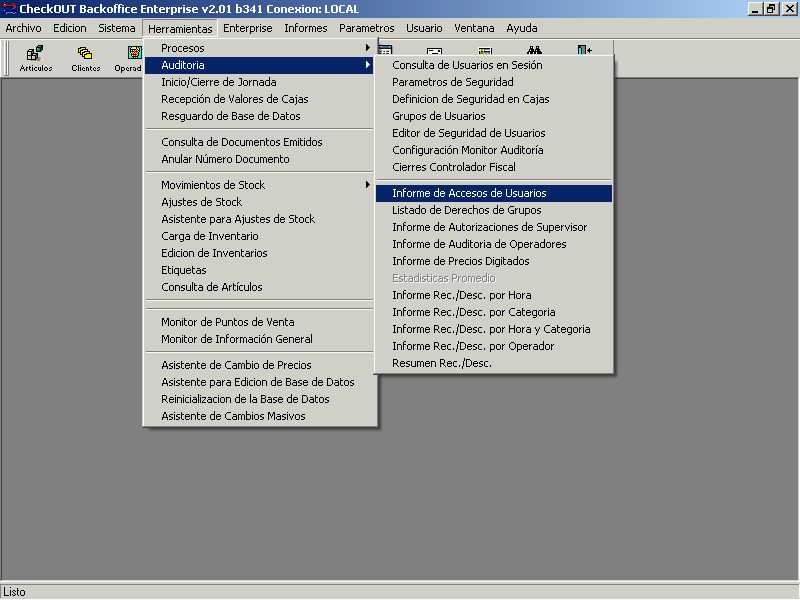
Task: Open Edicion de Inventarios
Action: 260,253
